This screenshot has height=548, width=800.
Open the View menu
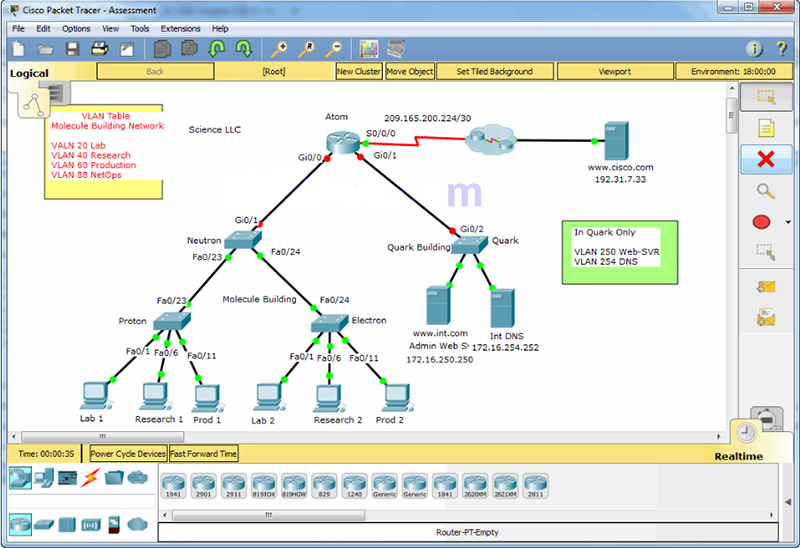pyautogui.click(x=110, y=29)
